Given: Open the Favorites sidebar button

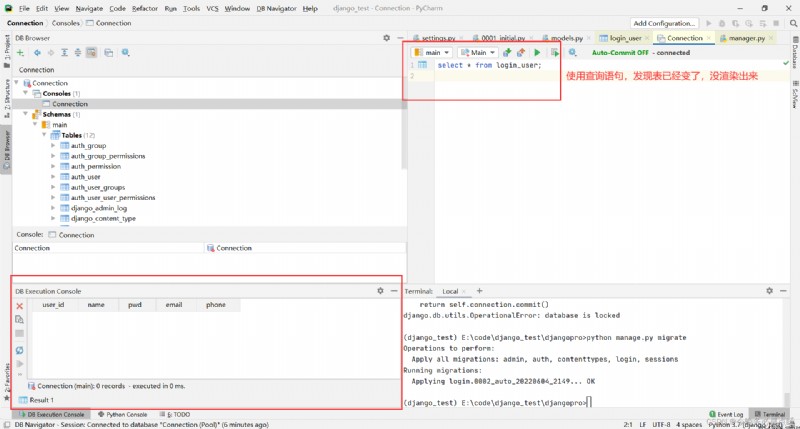Looking at the screenshot, I should (x=7, y=381).
